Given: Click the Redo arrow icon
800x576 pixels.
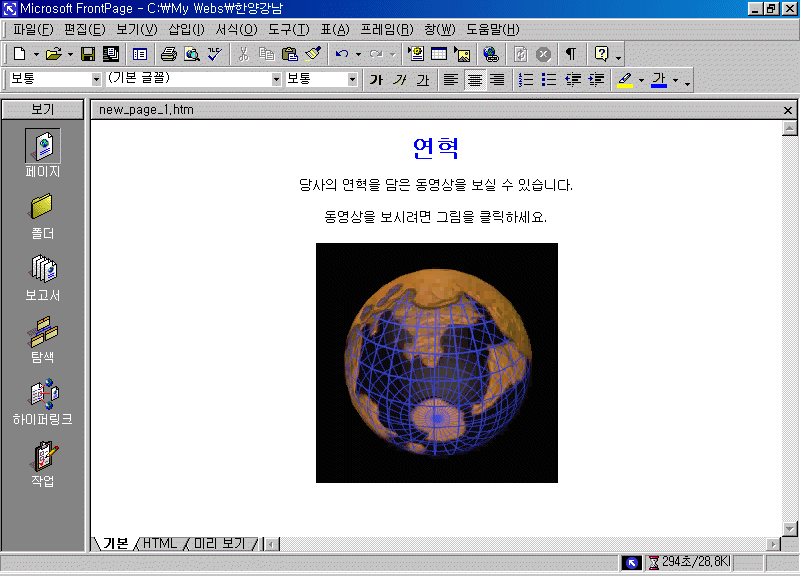Looking at the screenshot, I should pos(376,54).
